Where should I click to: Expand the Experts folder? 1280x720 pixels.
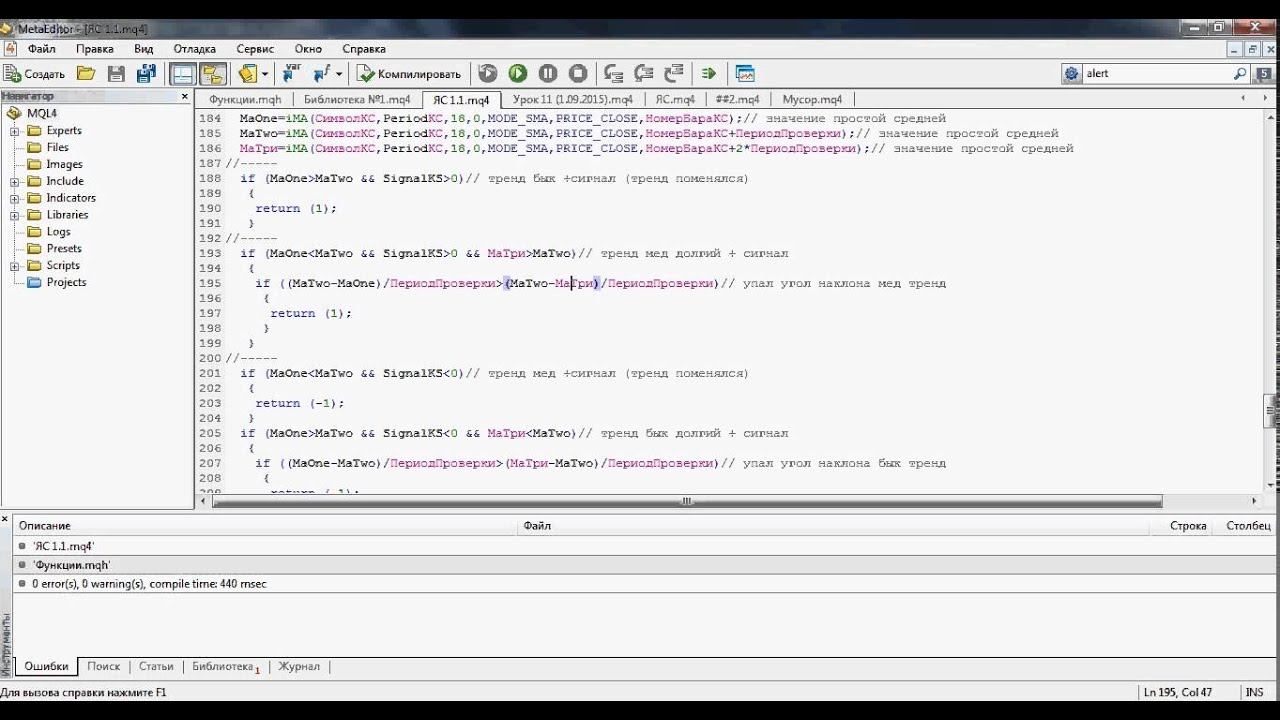(15, 131)
